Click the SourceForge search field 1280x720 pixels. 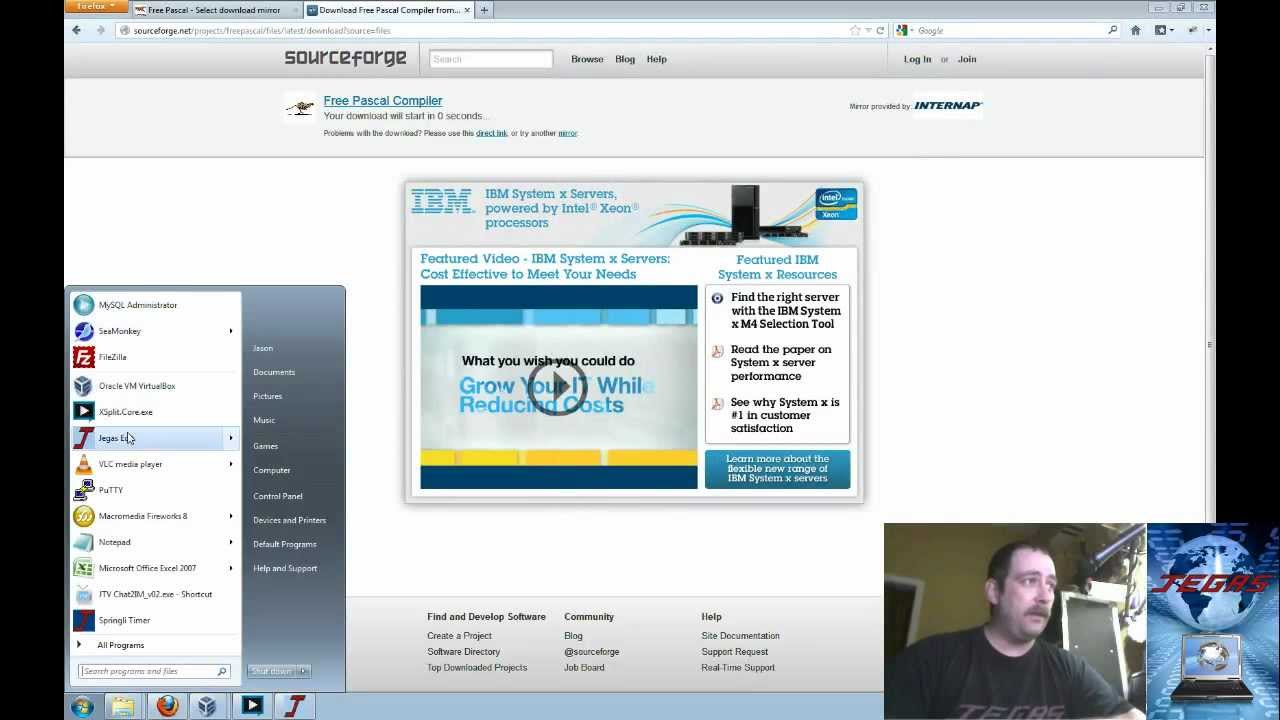pos(491,59)
